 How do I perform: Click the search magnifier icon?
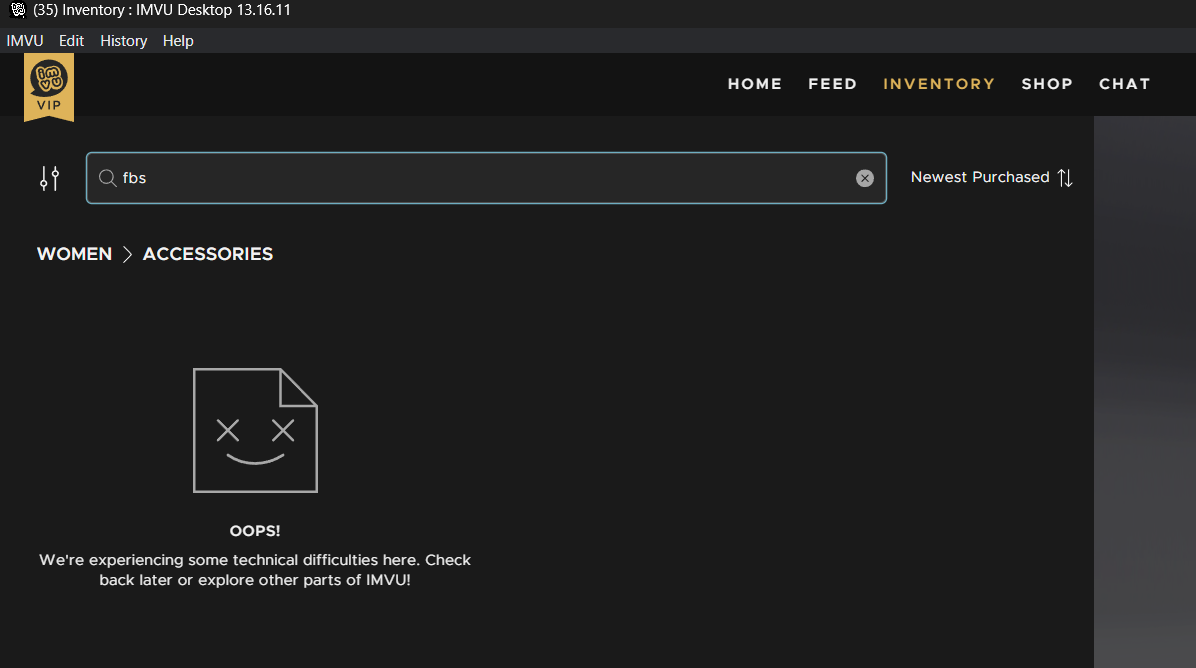coord(108,178)
